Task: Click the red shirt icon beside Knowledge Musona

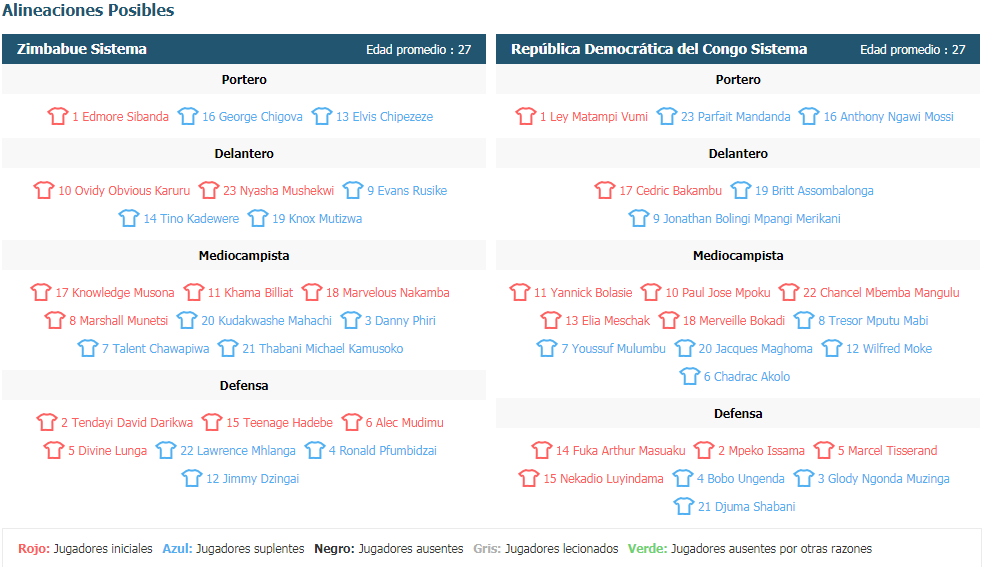Action: [x=41, y=293]
